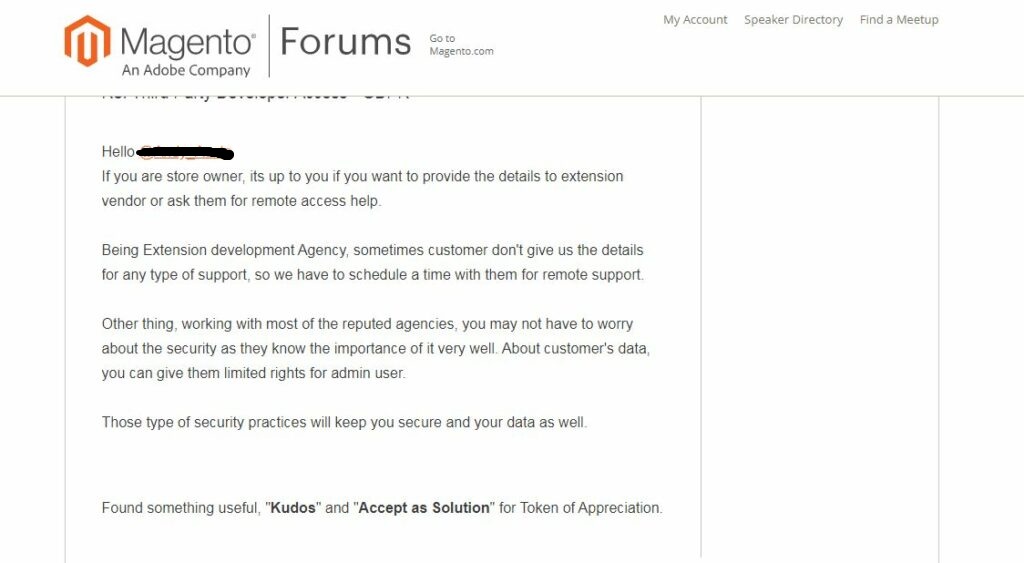Click the orange Magento hexagon logo
Screen dimensions: 1024x563
pyautogui.click(x=87, y=41)
